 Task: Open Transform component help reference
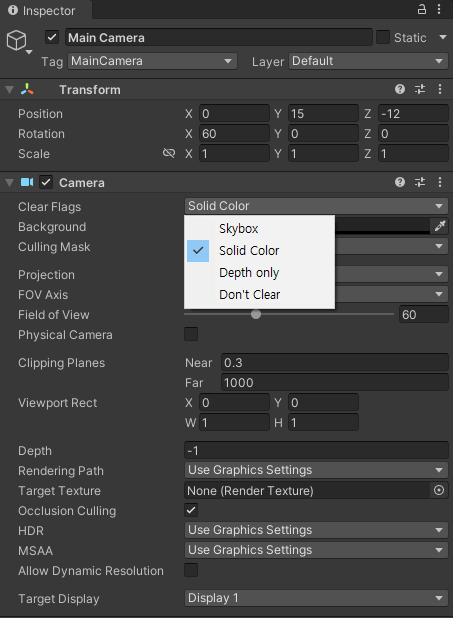(x=400, y=89)
